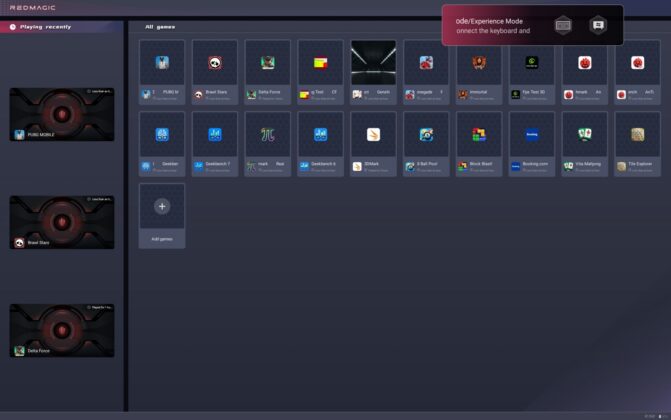Open the Brawl Stars card in All games
This screenshot has height=420, width=671.
215,72
